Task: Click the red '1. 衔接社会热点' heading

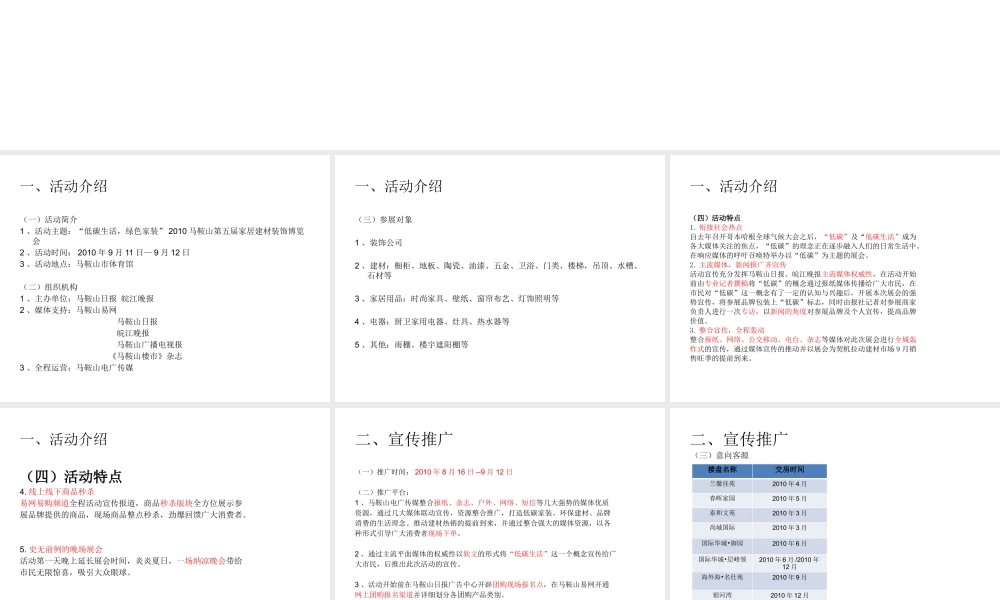Action: pyautogui.click(x=716, y=227)
